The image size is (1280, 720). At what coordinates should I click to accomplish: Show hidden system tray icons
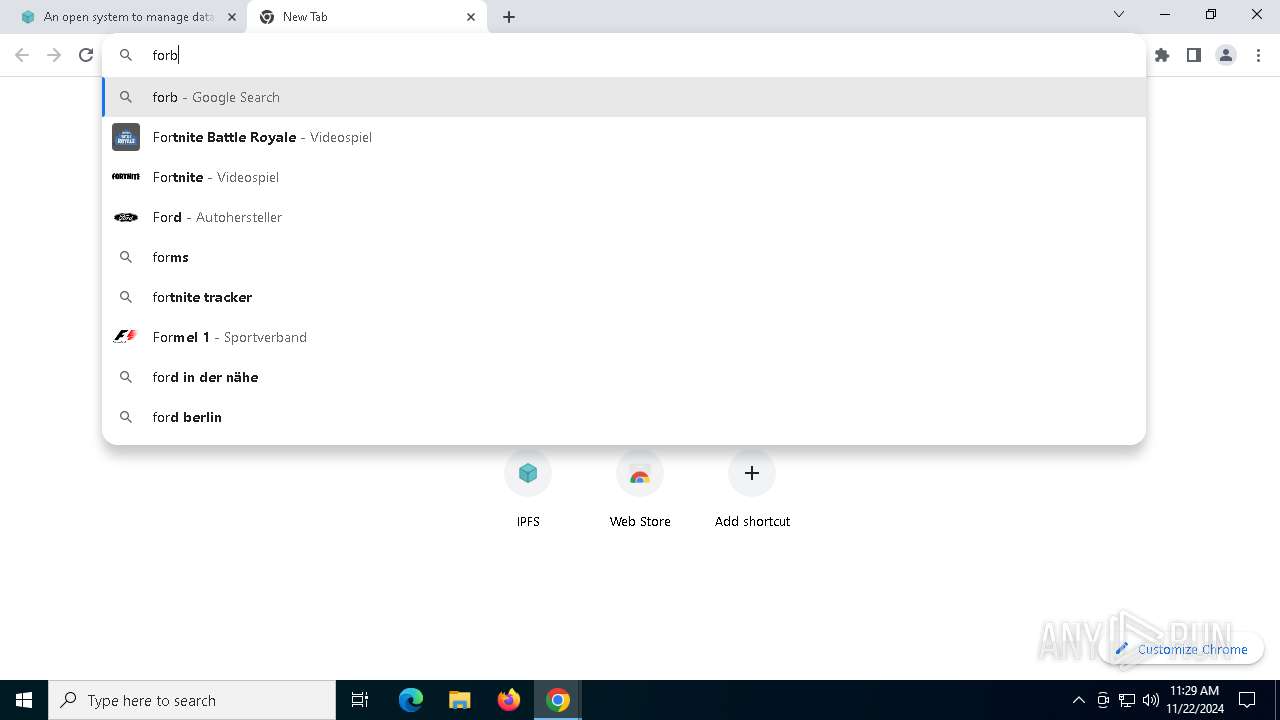coord(1078,700)
